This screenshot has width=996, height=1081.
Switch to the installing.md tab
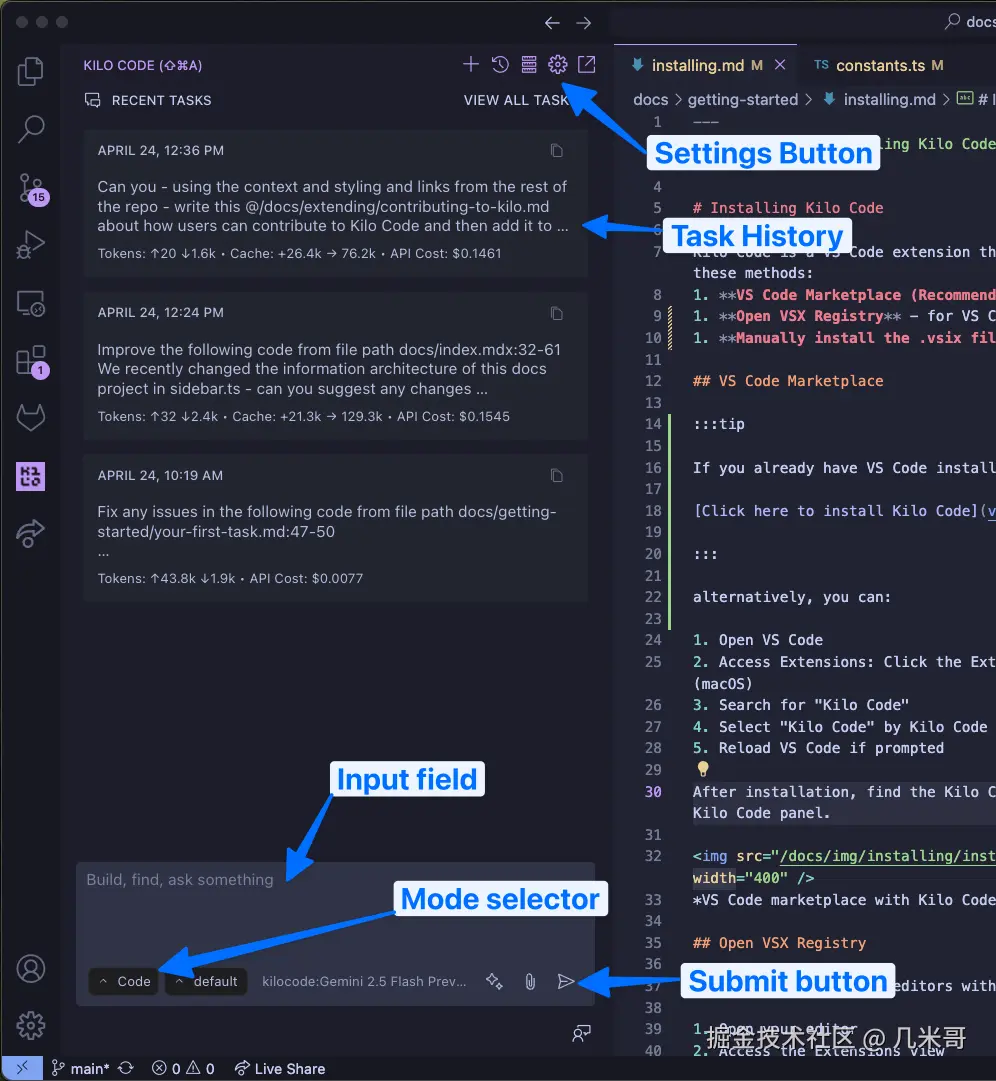(697, 65)
